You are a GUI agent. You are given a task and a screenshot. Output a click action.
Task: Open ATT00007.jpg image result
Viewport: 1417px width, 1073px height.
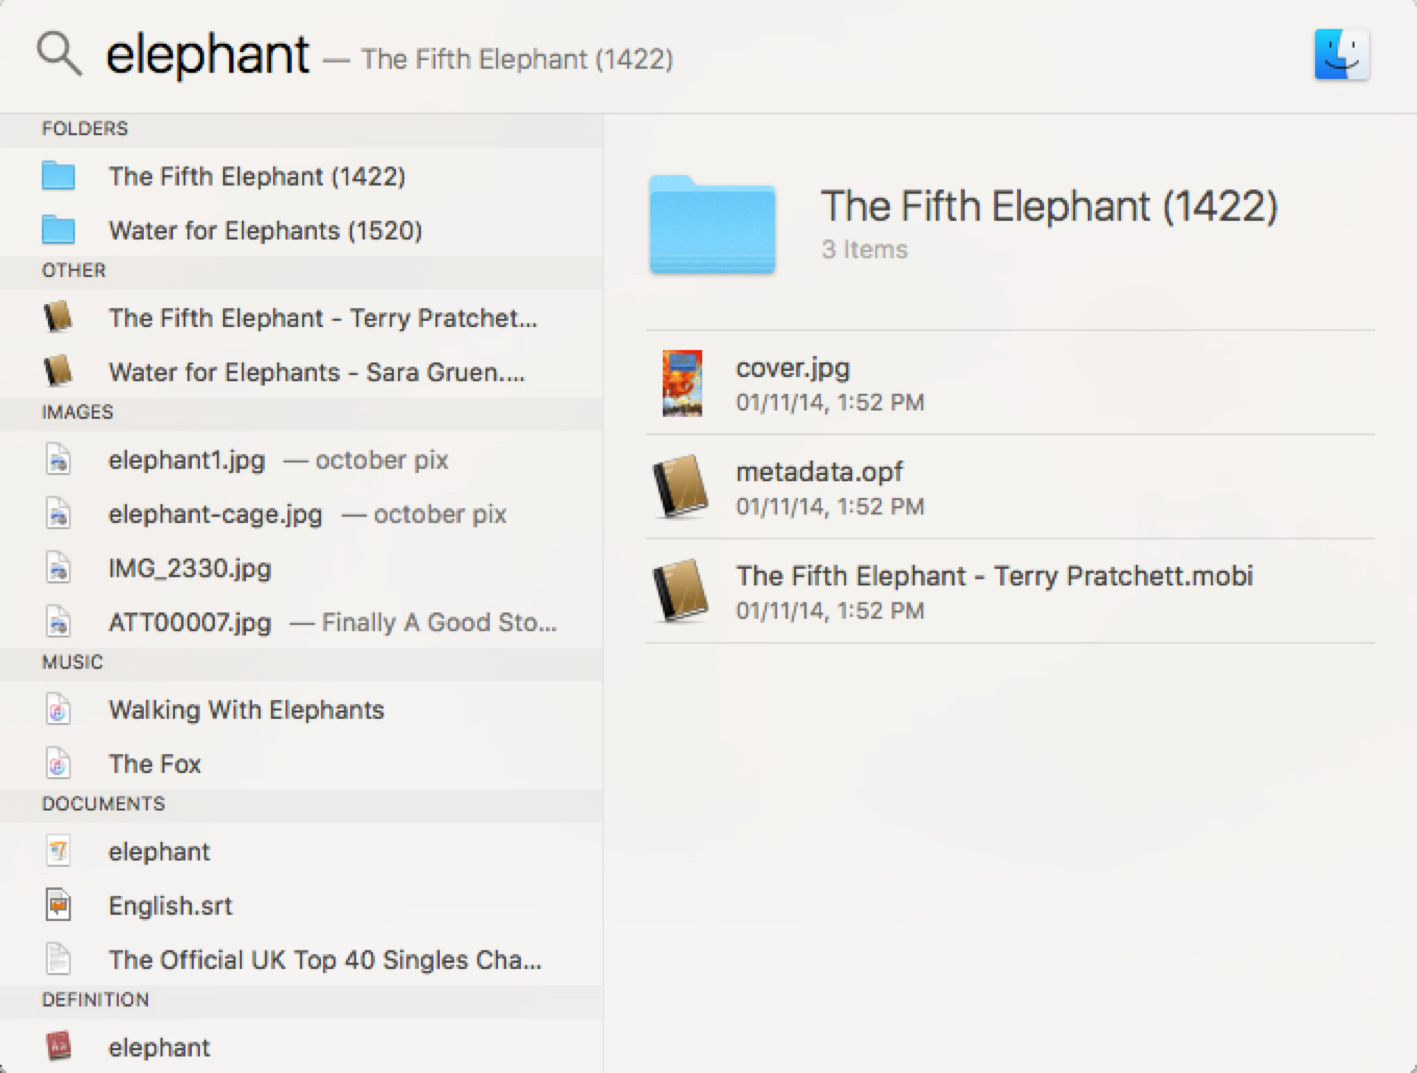pyautogui.click(x=190, y=622)
